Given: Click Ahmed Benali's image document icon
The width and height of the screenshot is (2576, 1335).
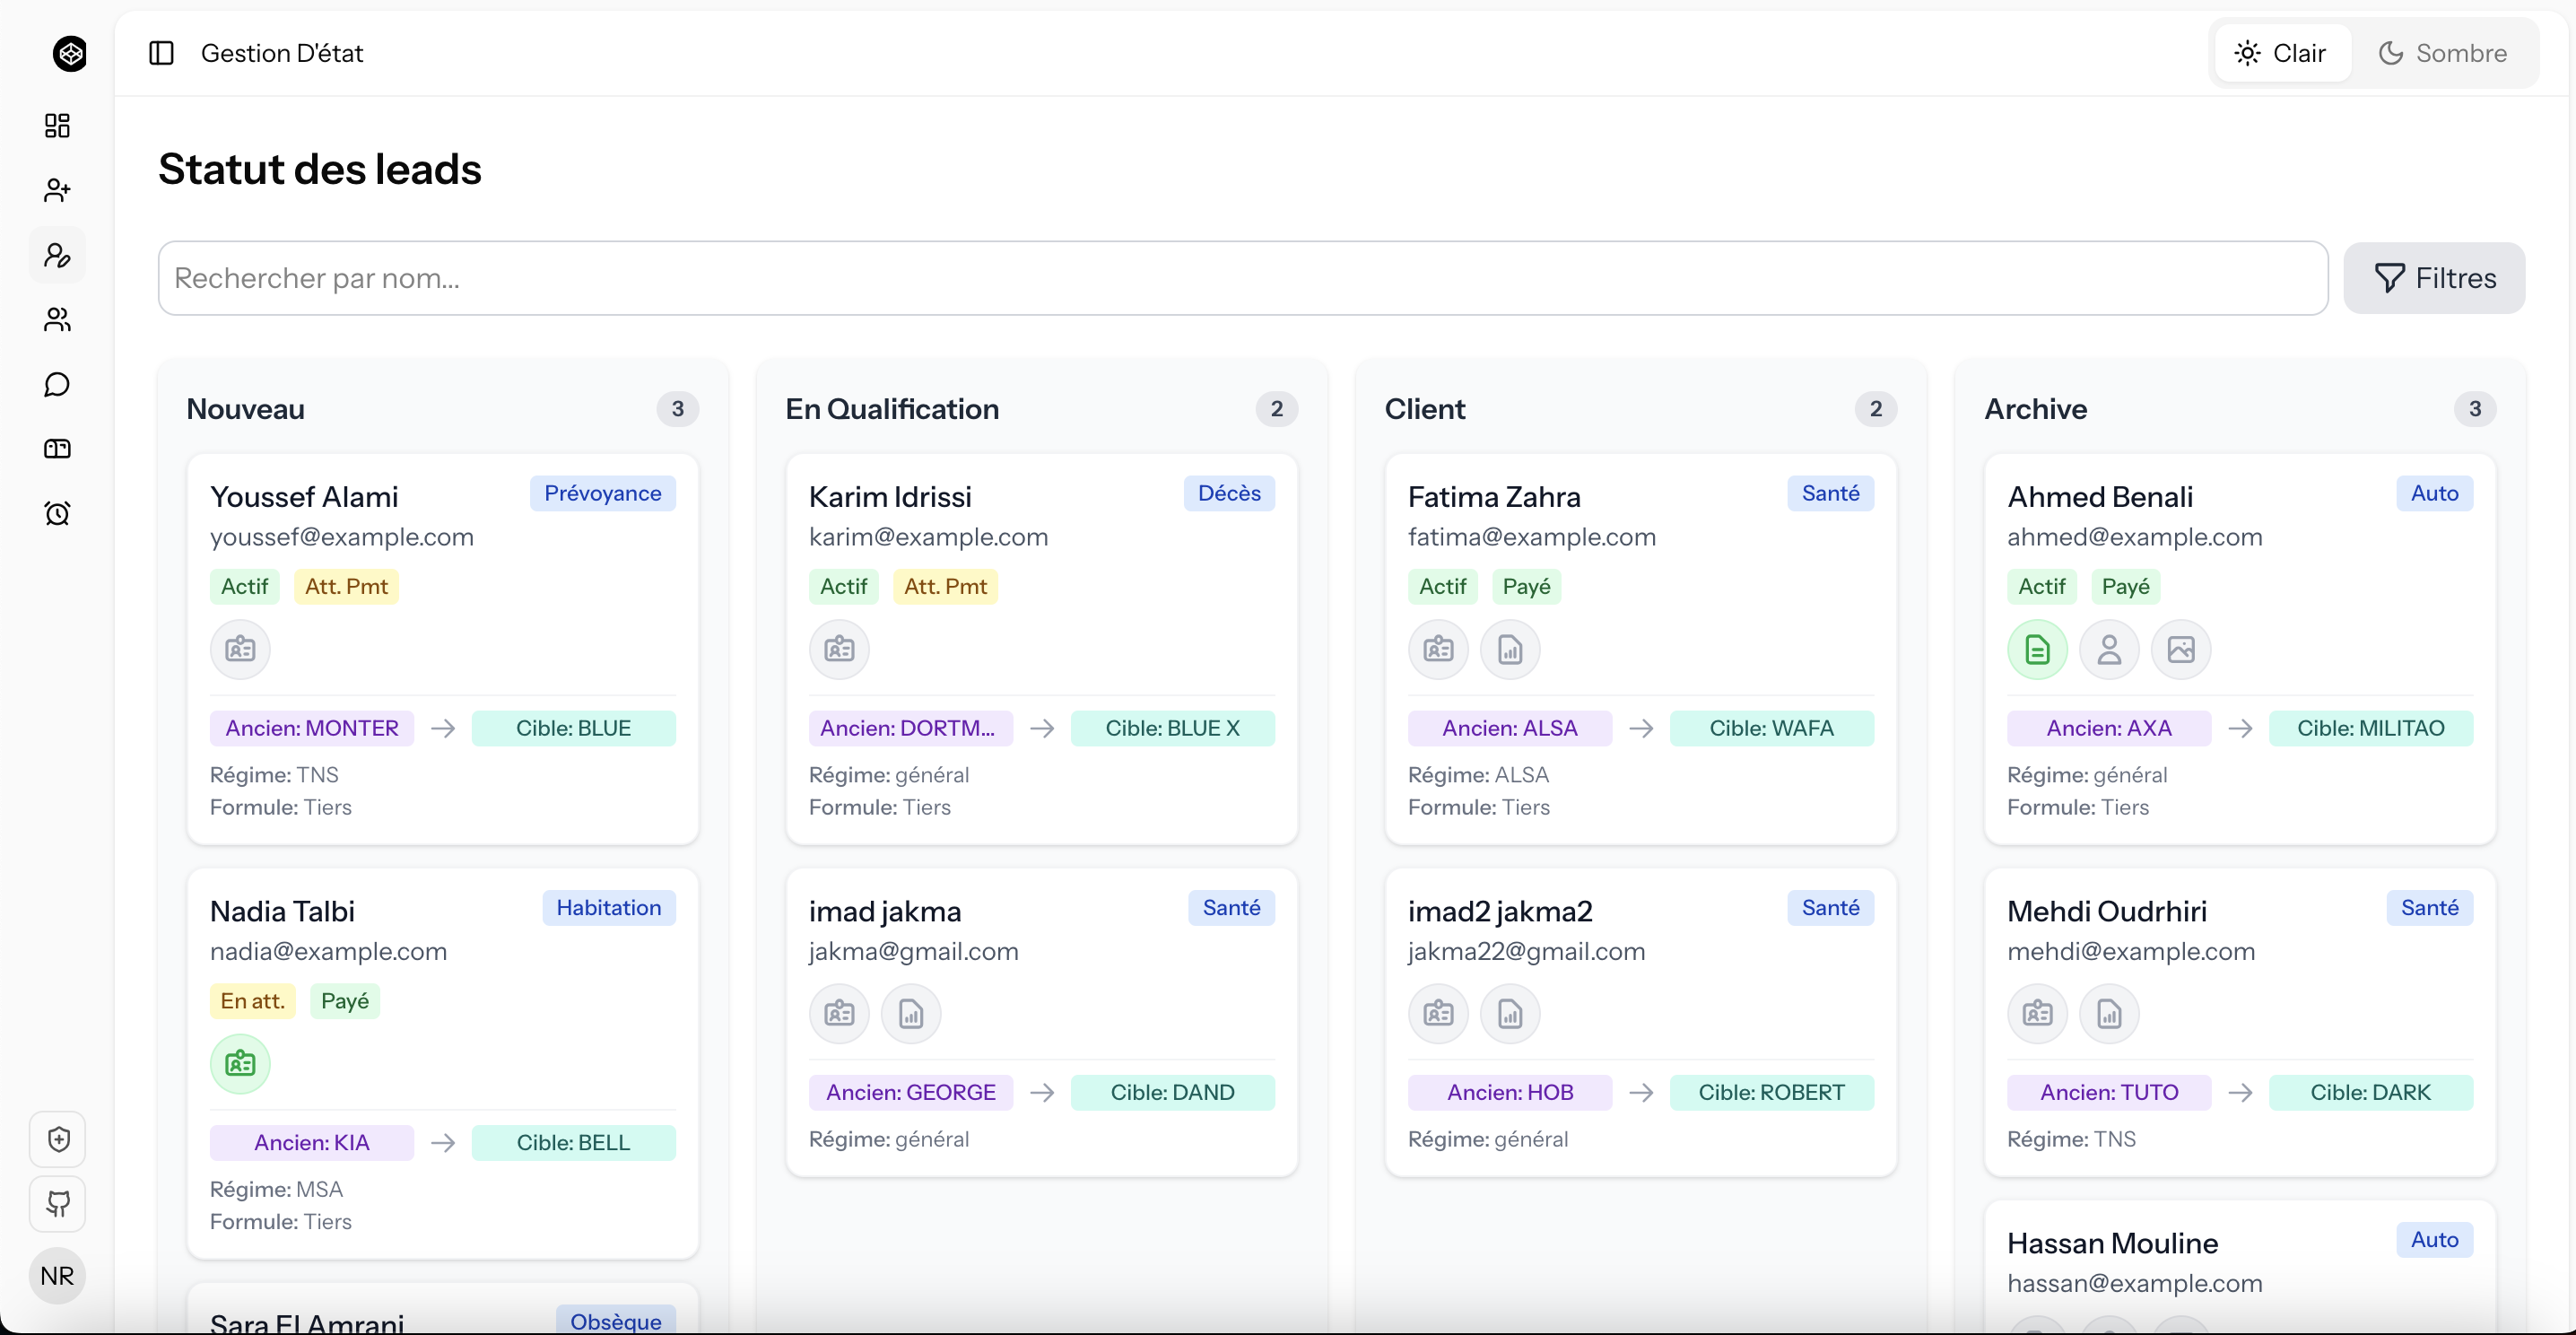Looking at the screenshot, I should 2180,650.
